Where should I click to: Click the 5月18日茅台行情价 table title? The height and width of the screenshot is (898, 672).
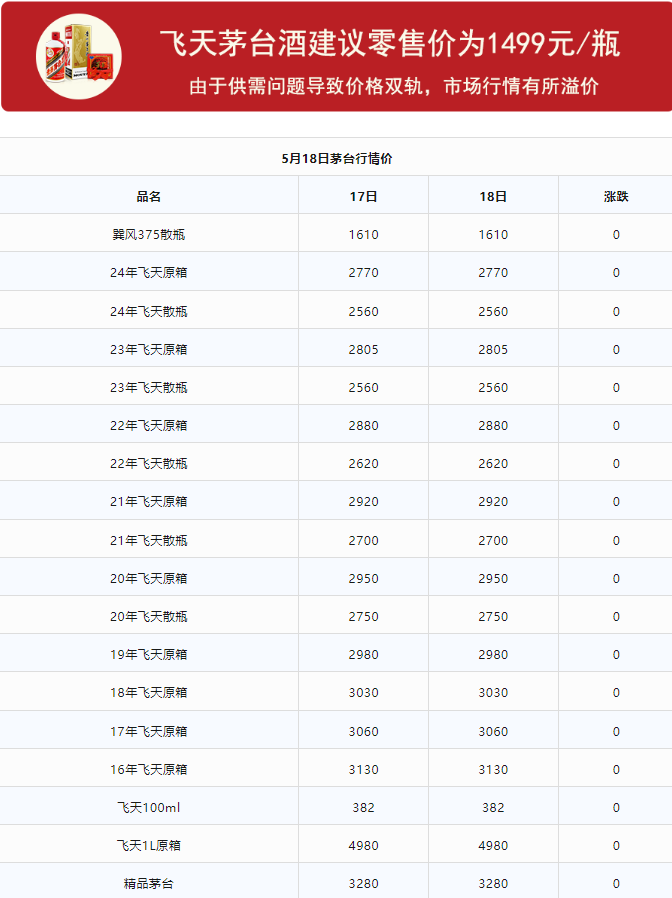click(336, 159)
